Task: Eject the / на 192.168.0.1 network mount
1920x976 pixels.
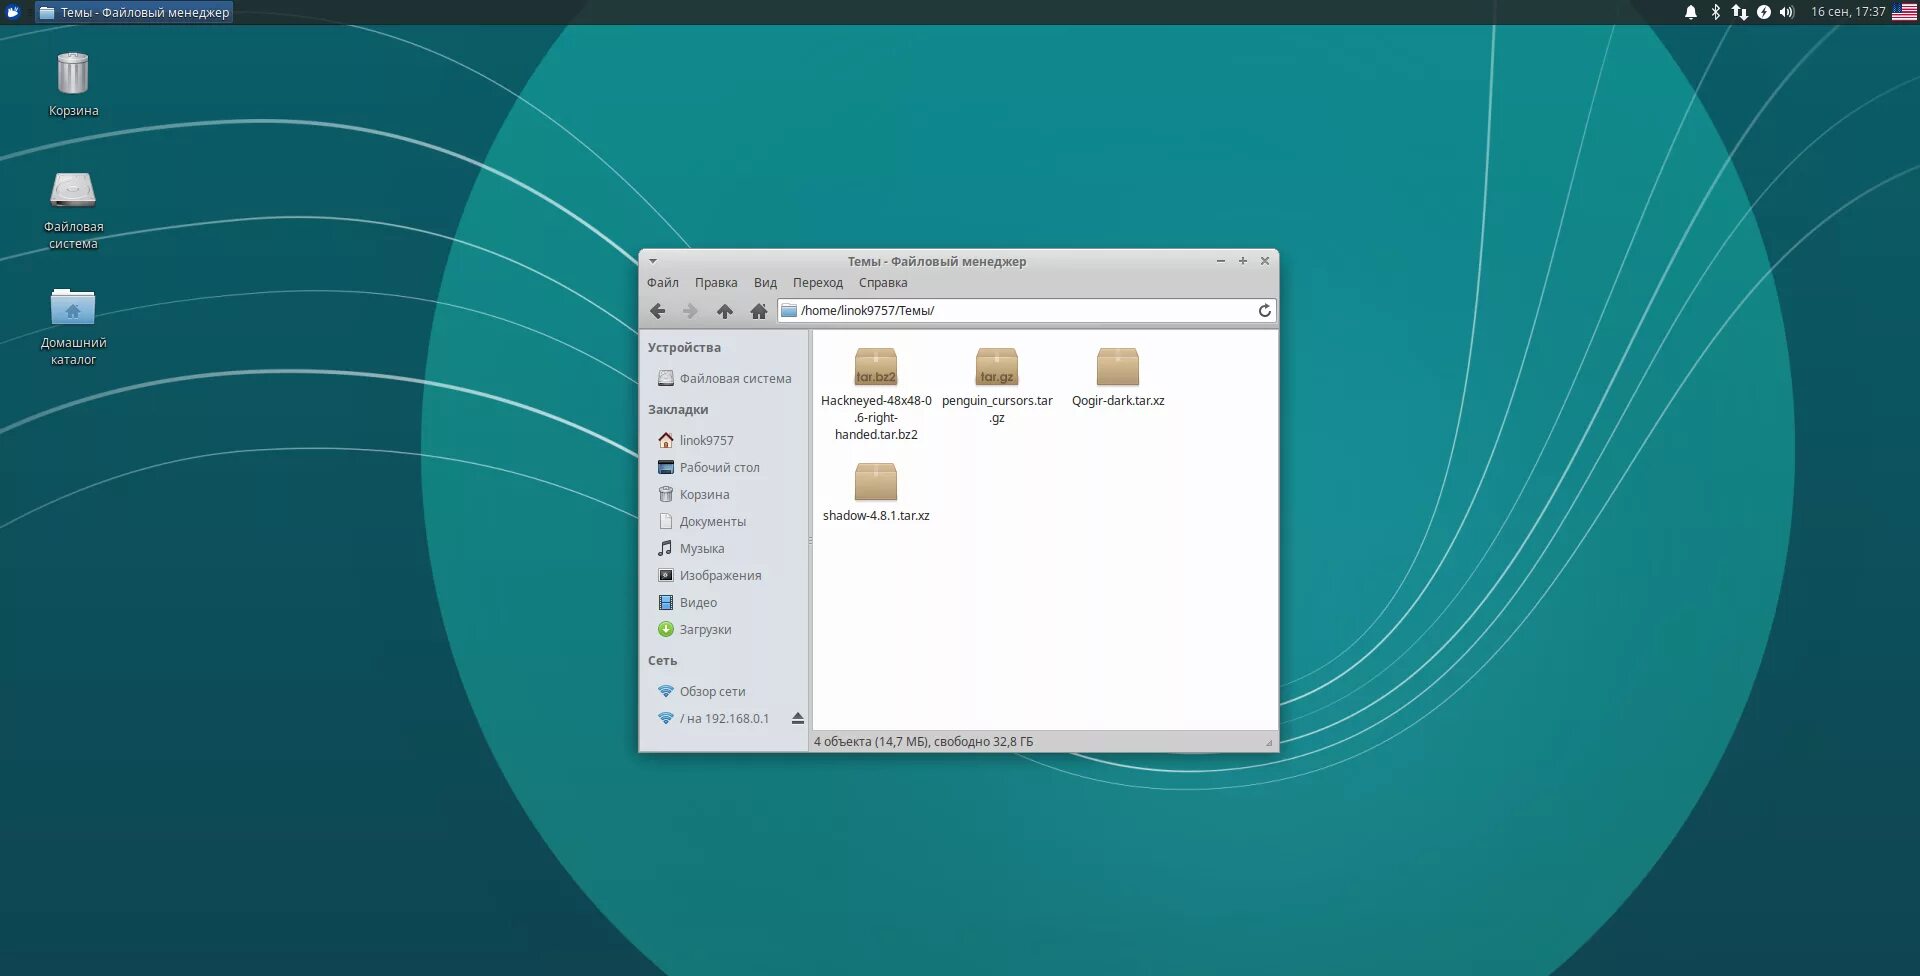Action: (x=797, y=718)
